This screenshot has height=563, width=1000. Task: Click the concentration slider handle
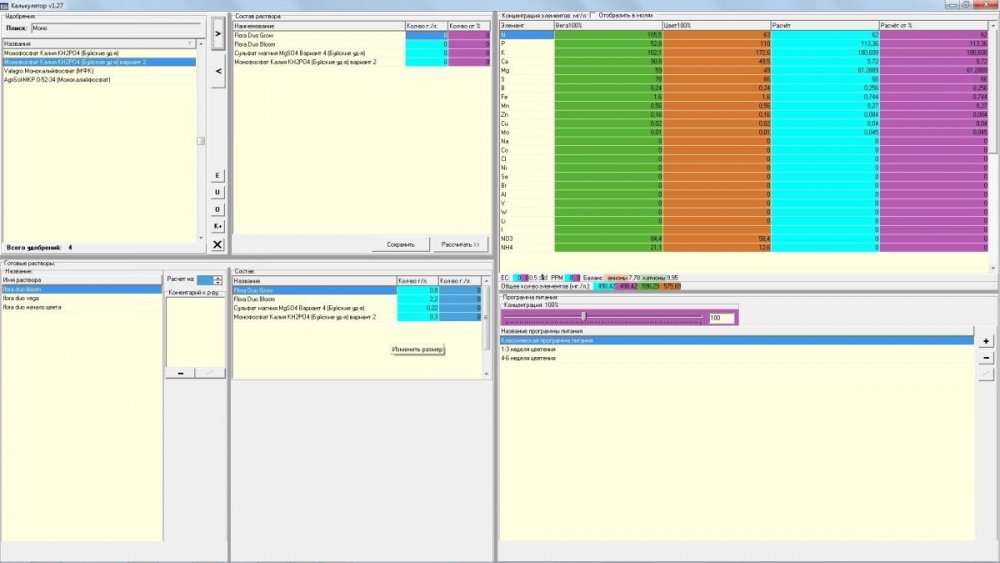point(583,316)
